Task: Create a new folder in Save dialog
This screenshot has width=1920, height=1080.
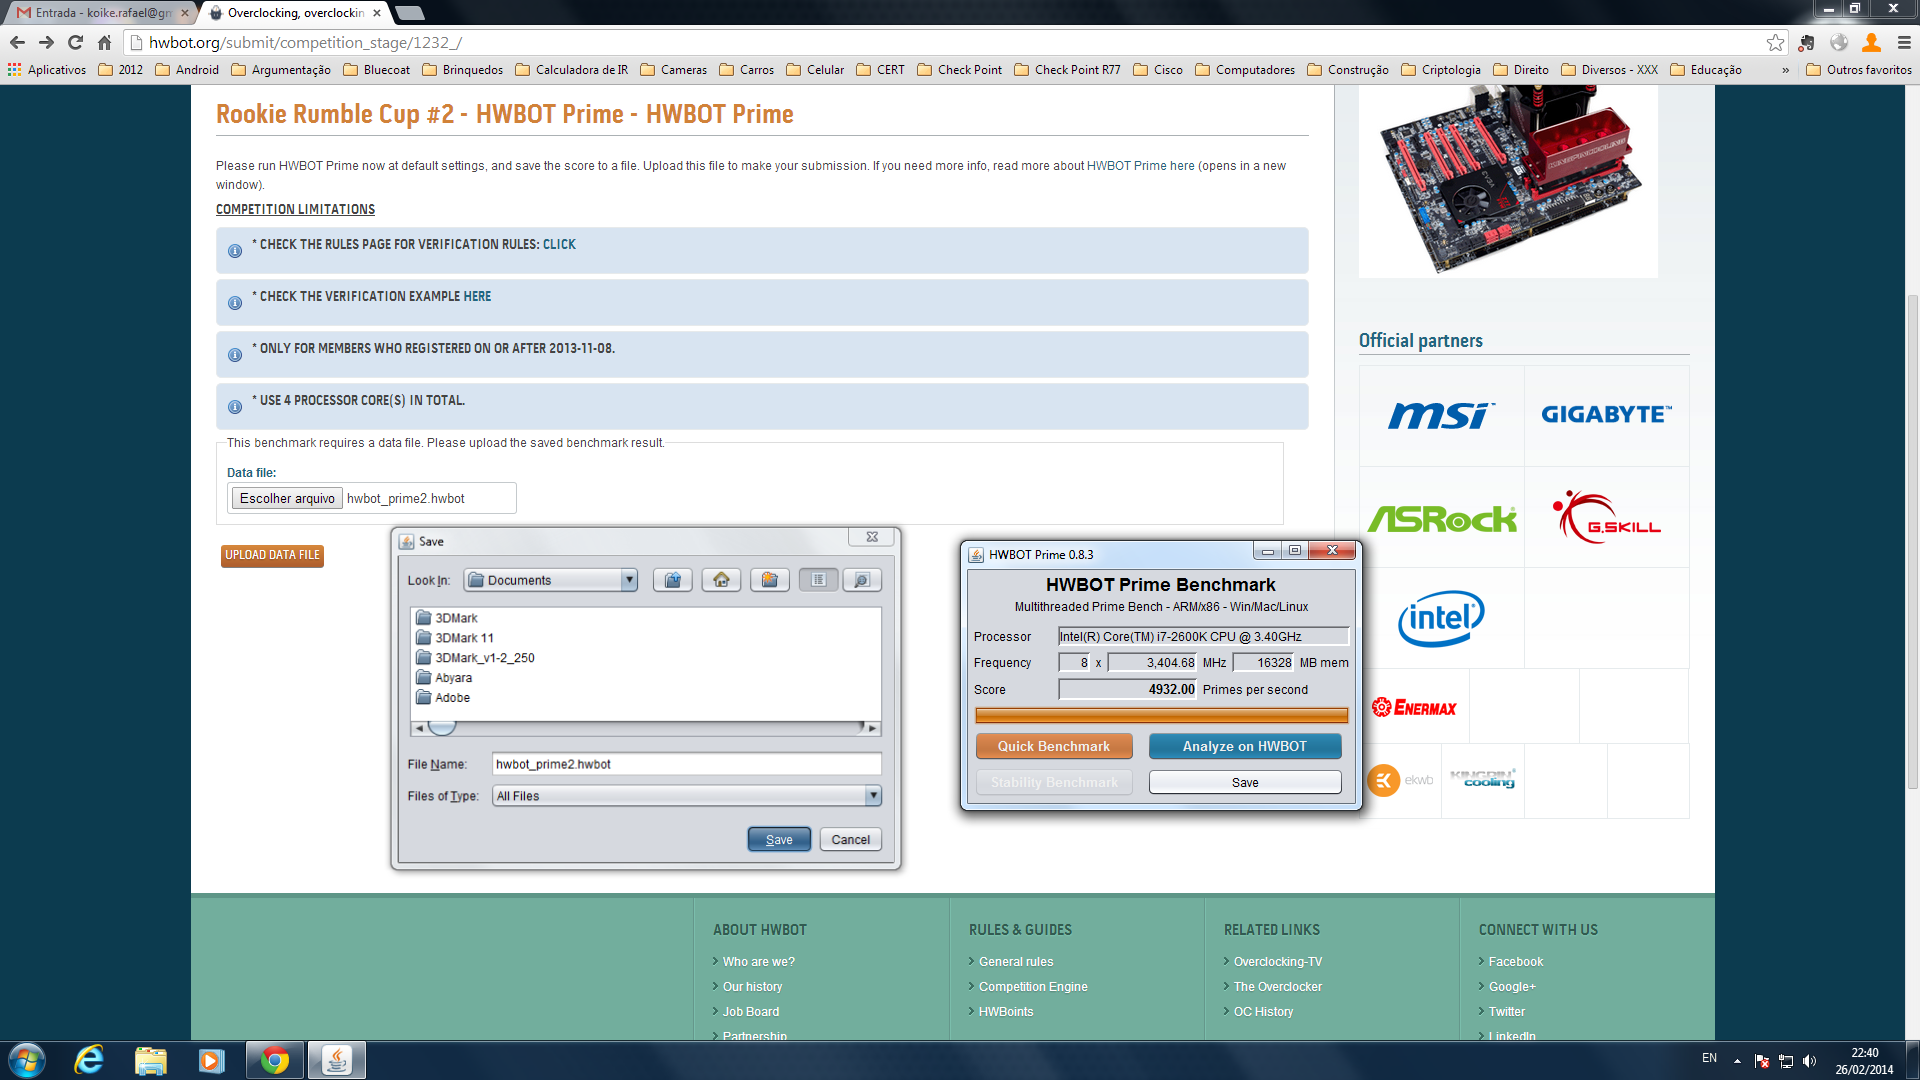Action: tap(769, 580)
